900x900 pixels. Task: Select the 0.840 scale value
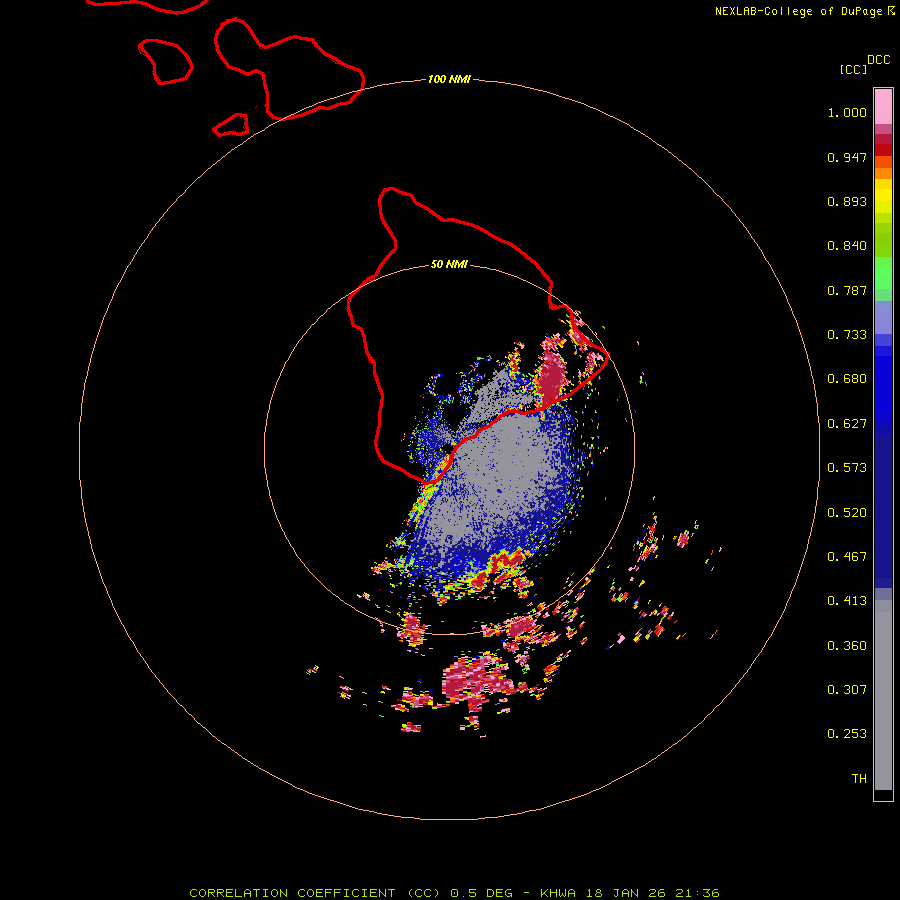tap(847, 246)
